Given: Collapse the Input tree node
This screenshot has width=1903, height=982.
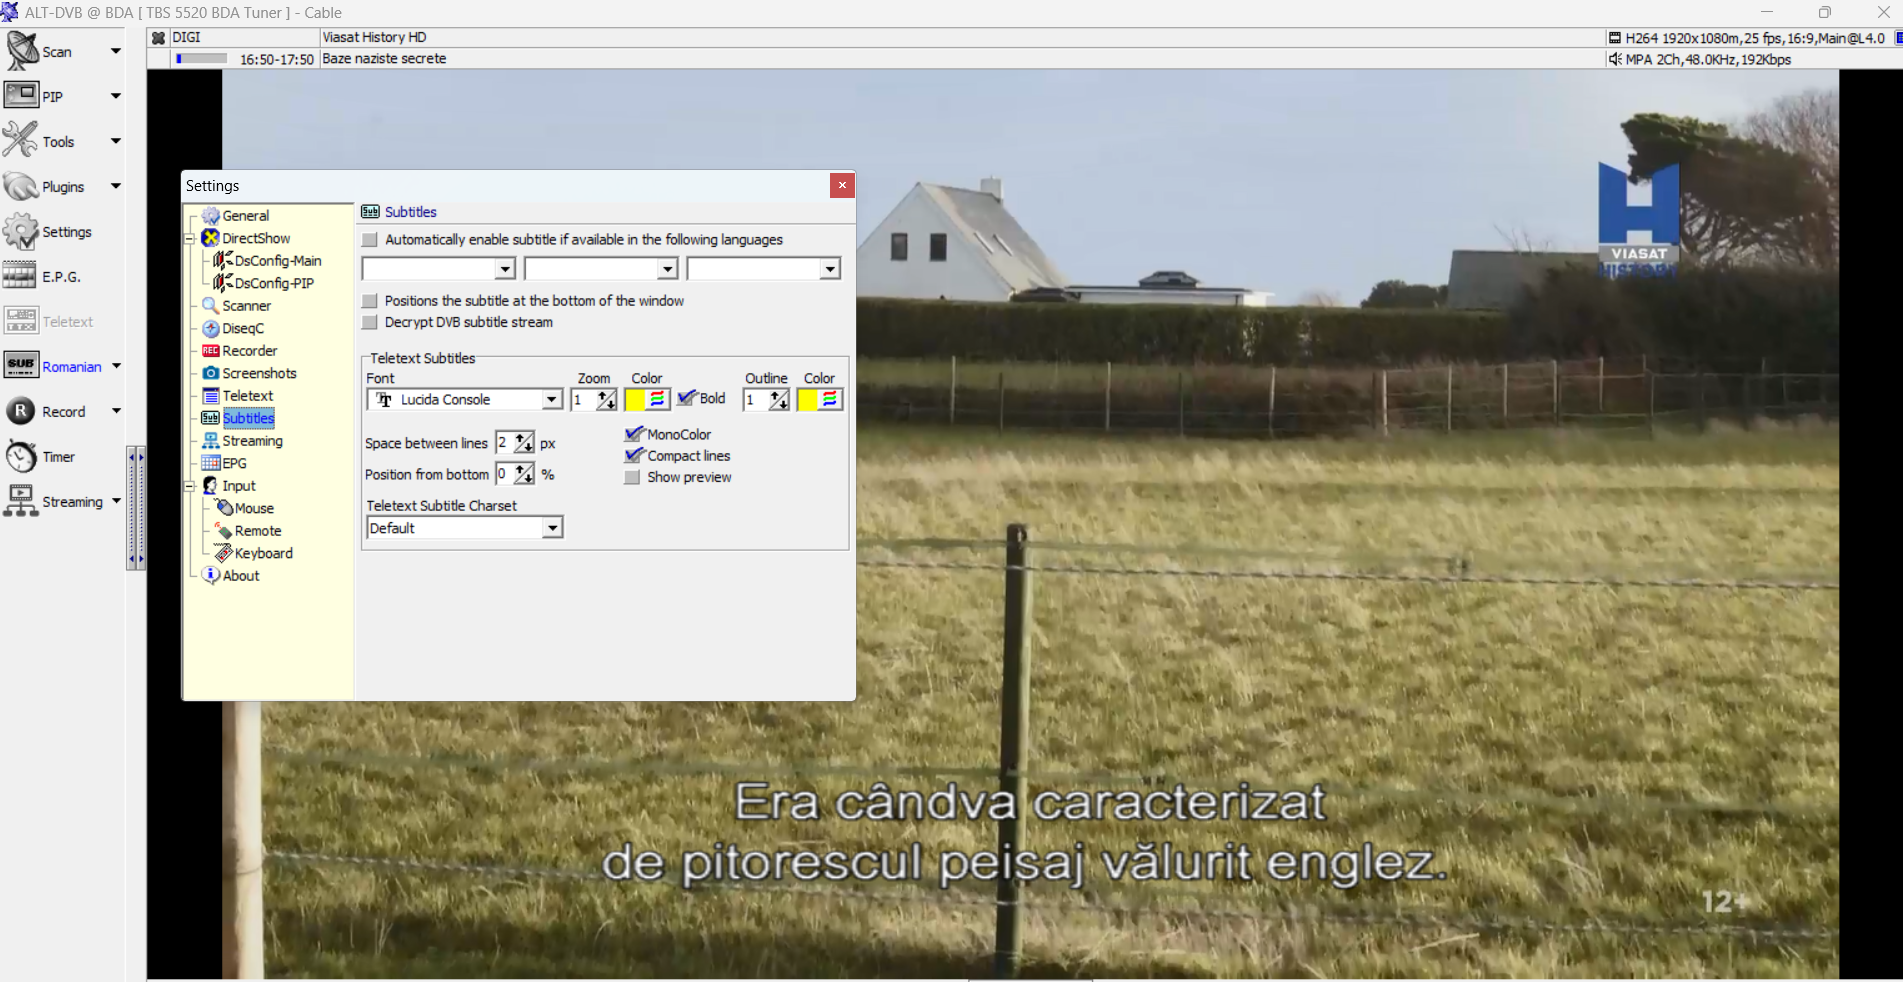Looking at the screenshot, I should pyautogui.click(x=189, y=486).
